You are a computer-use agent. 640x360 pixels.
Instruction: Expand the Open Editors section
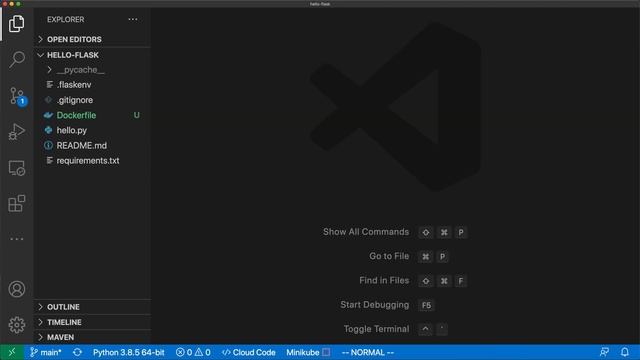click(x=92, y=39)
